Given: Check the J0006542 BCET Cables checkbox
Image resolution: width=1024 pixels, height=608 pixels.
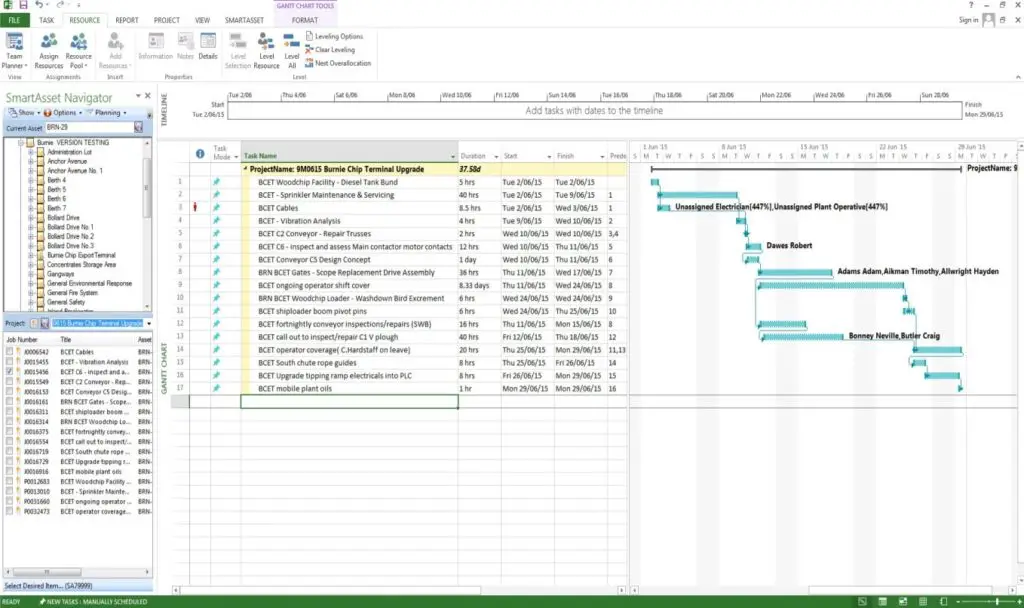Looking at the screenshot, I should (x=9, y=351).
